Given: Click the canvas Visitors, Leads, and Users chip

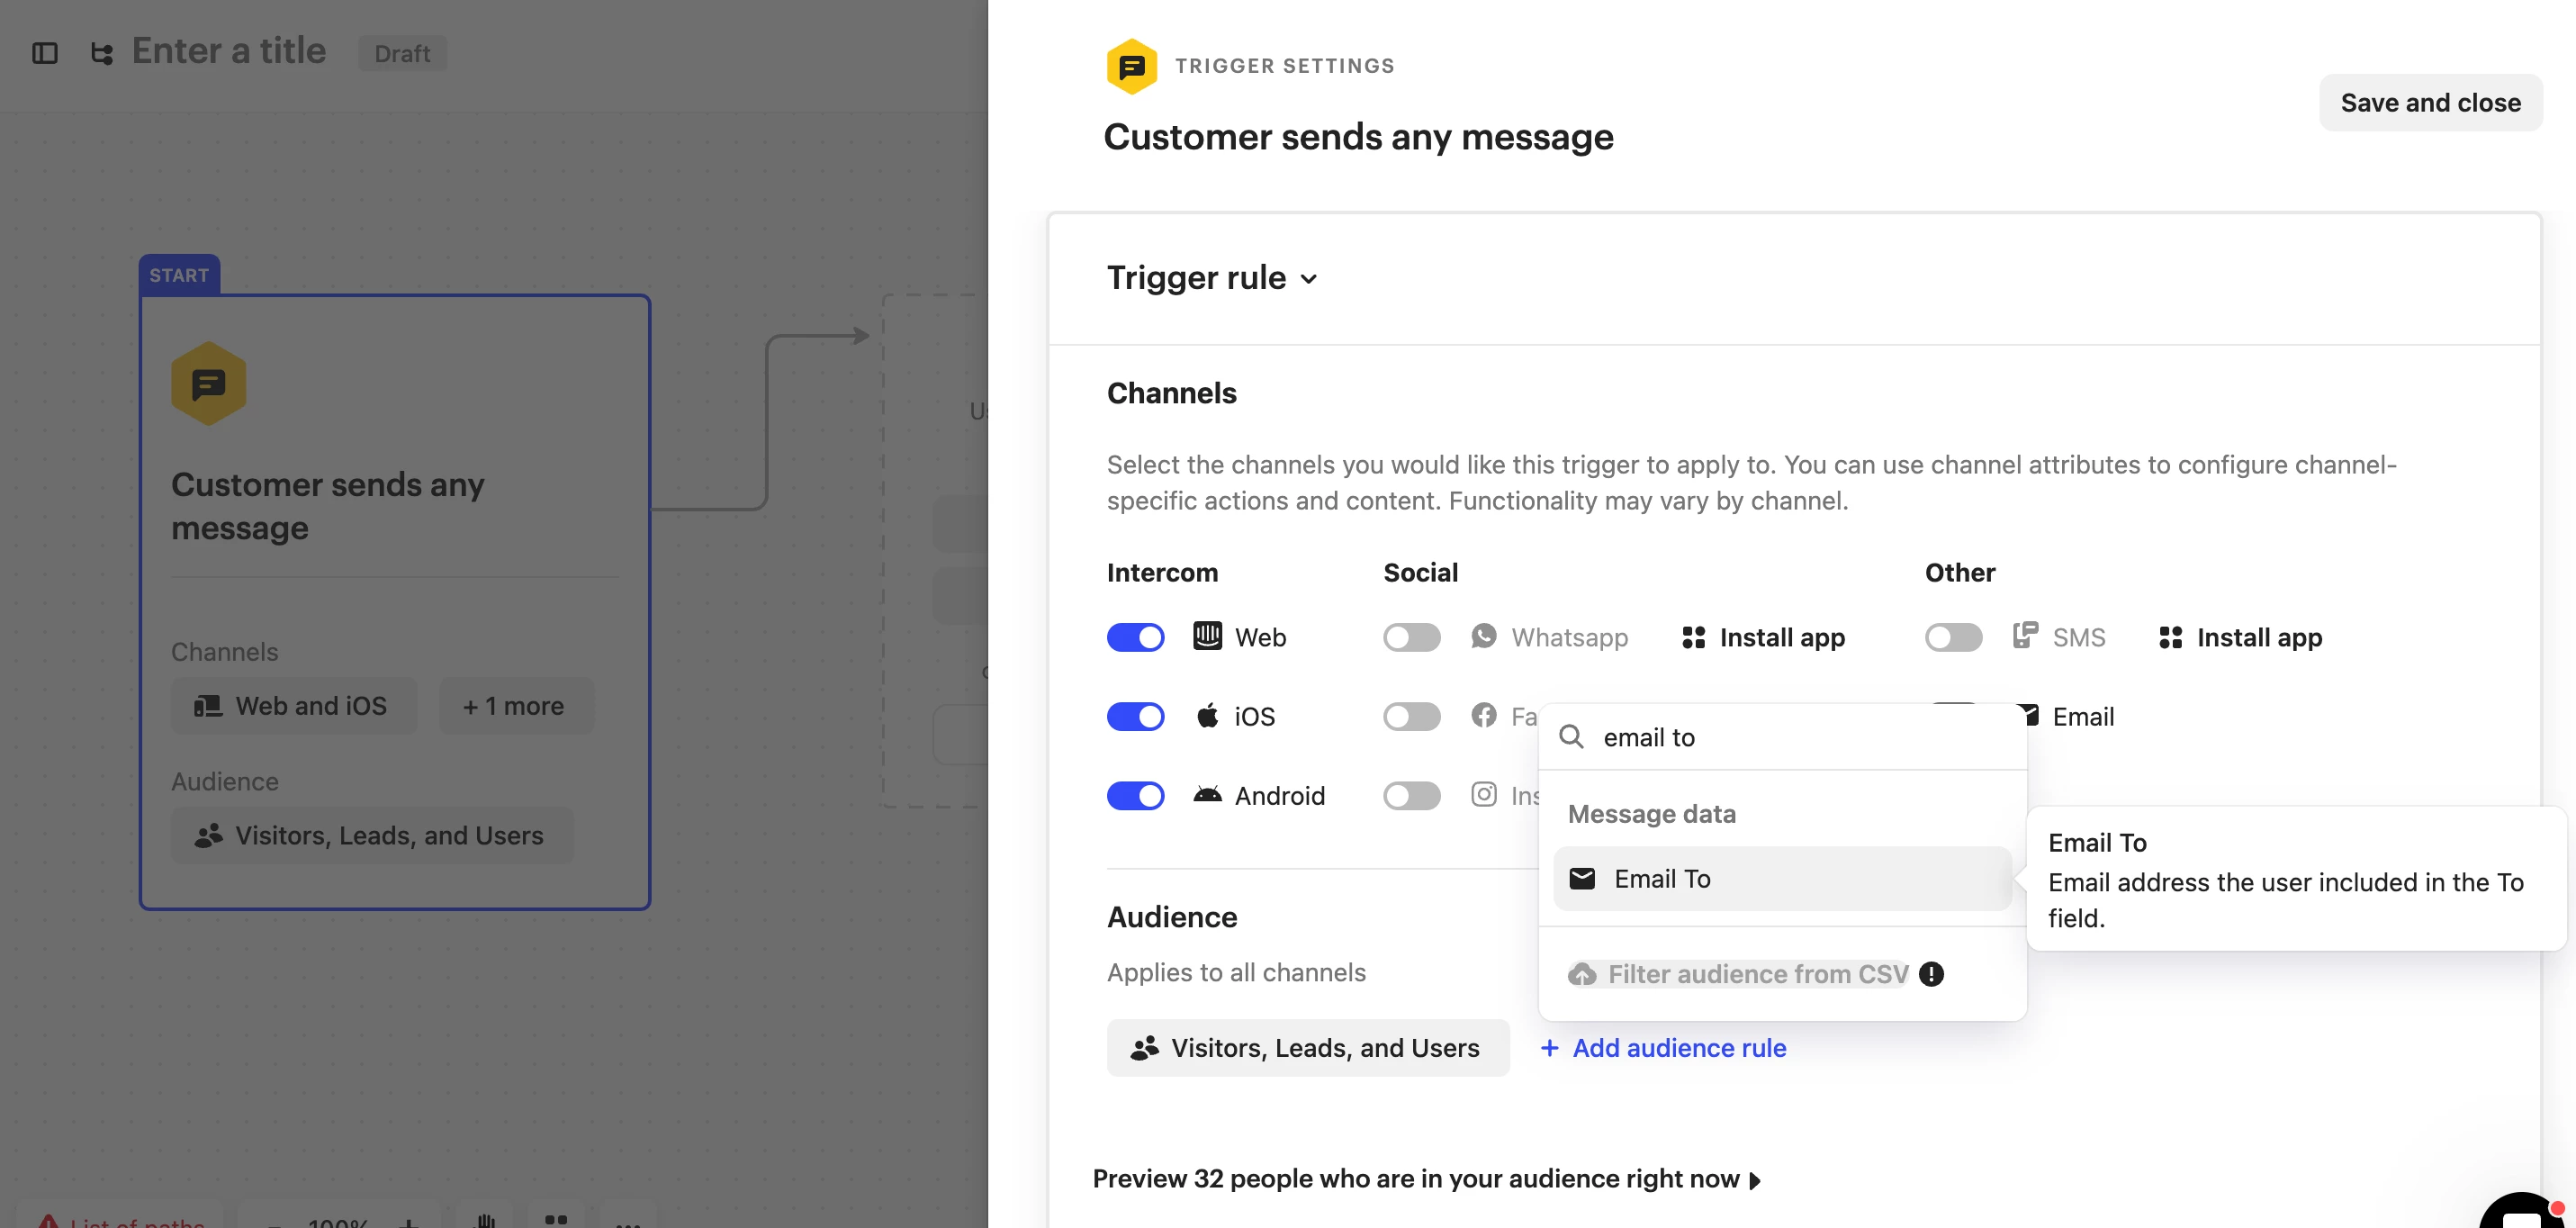Looking at the screenshot, I should [372, 836].
